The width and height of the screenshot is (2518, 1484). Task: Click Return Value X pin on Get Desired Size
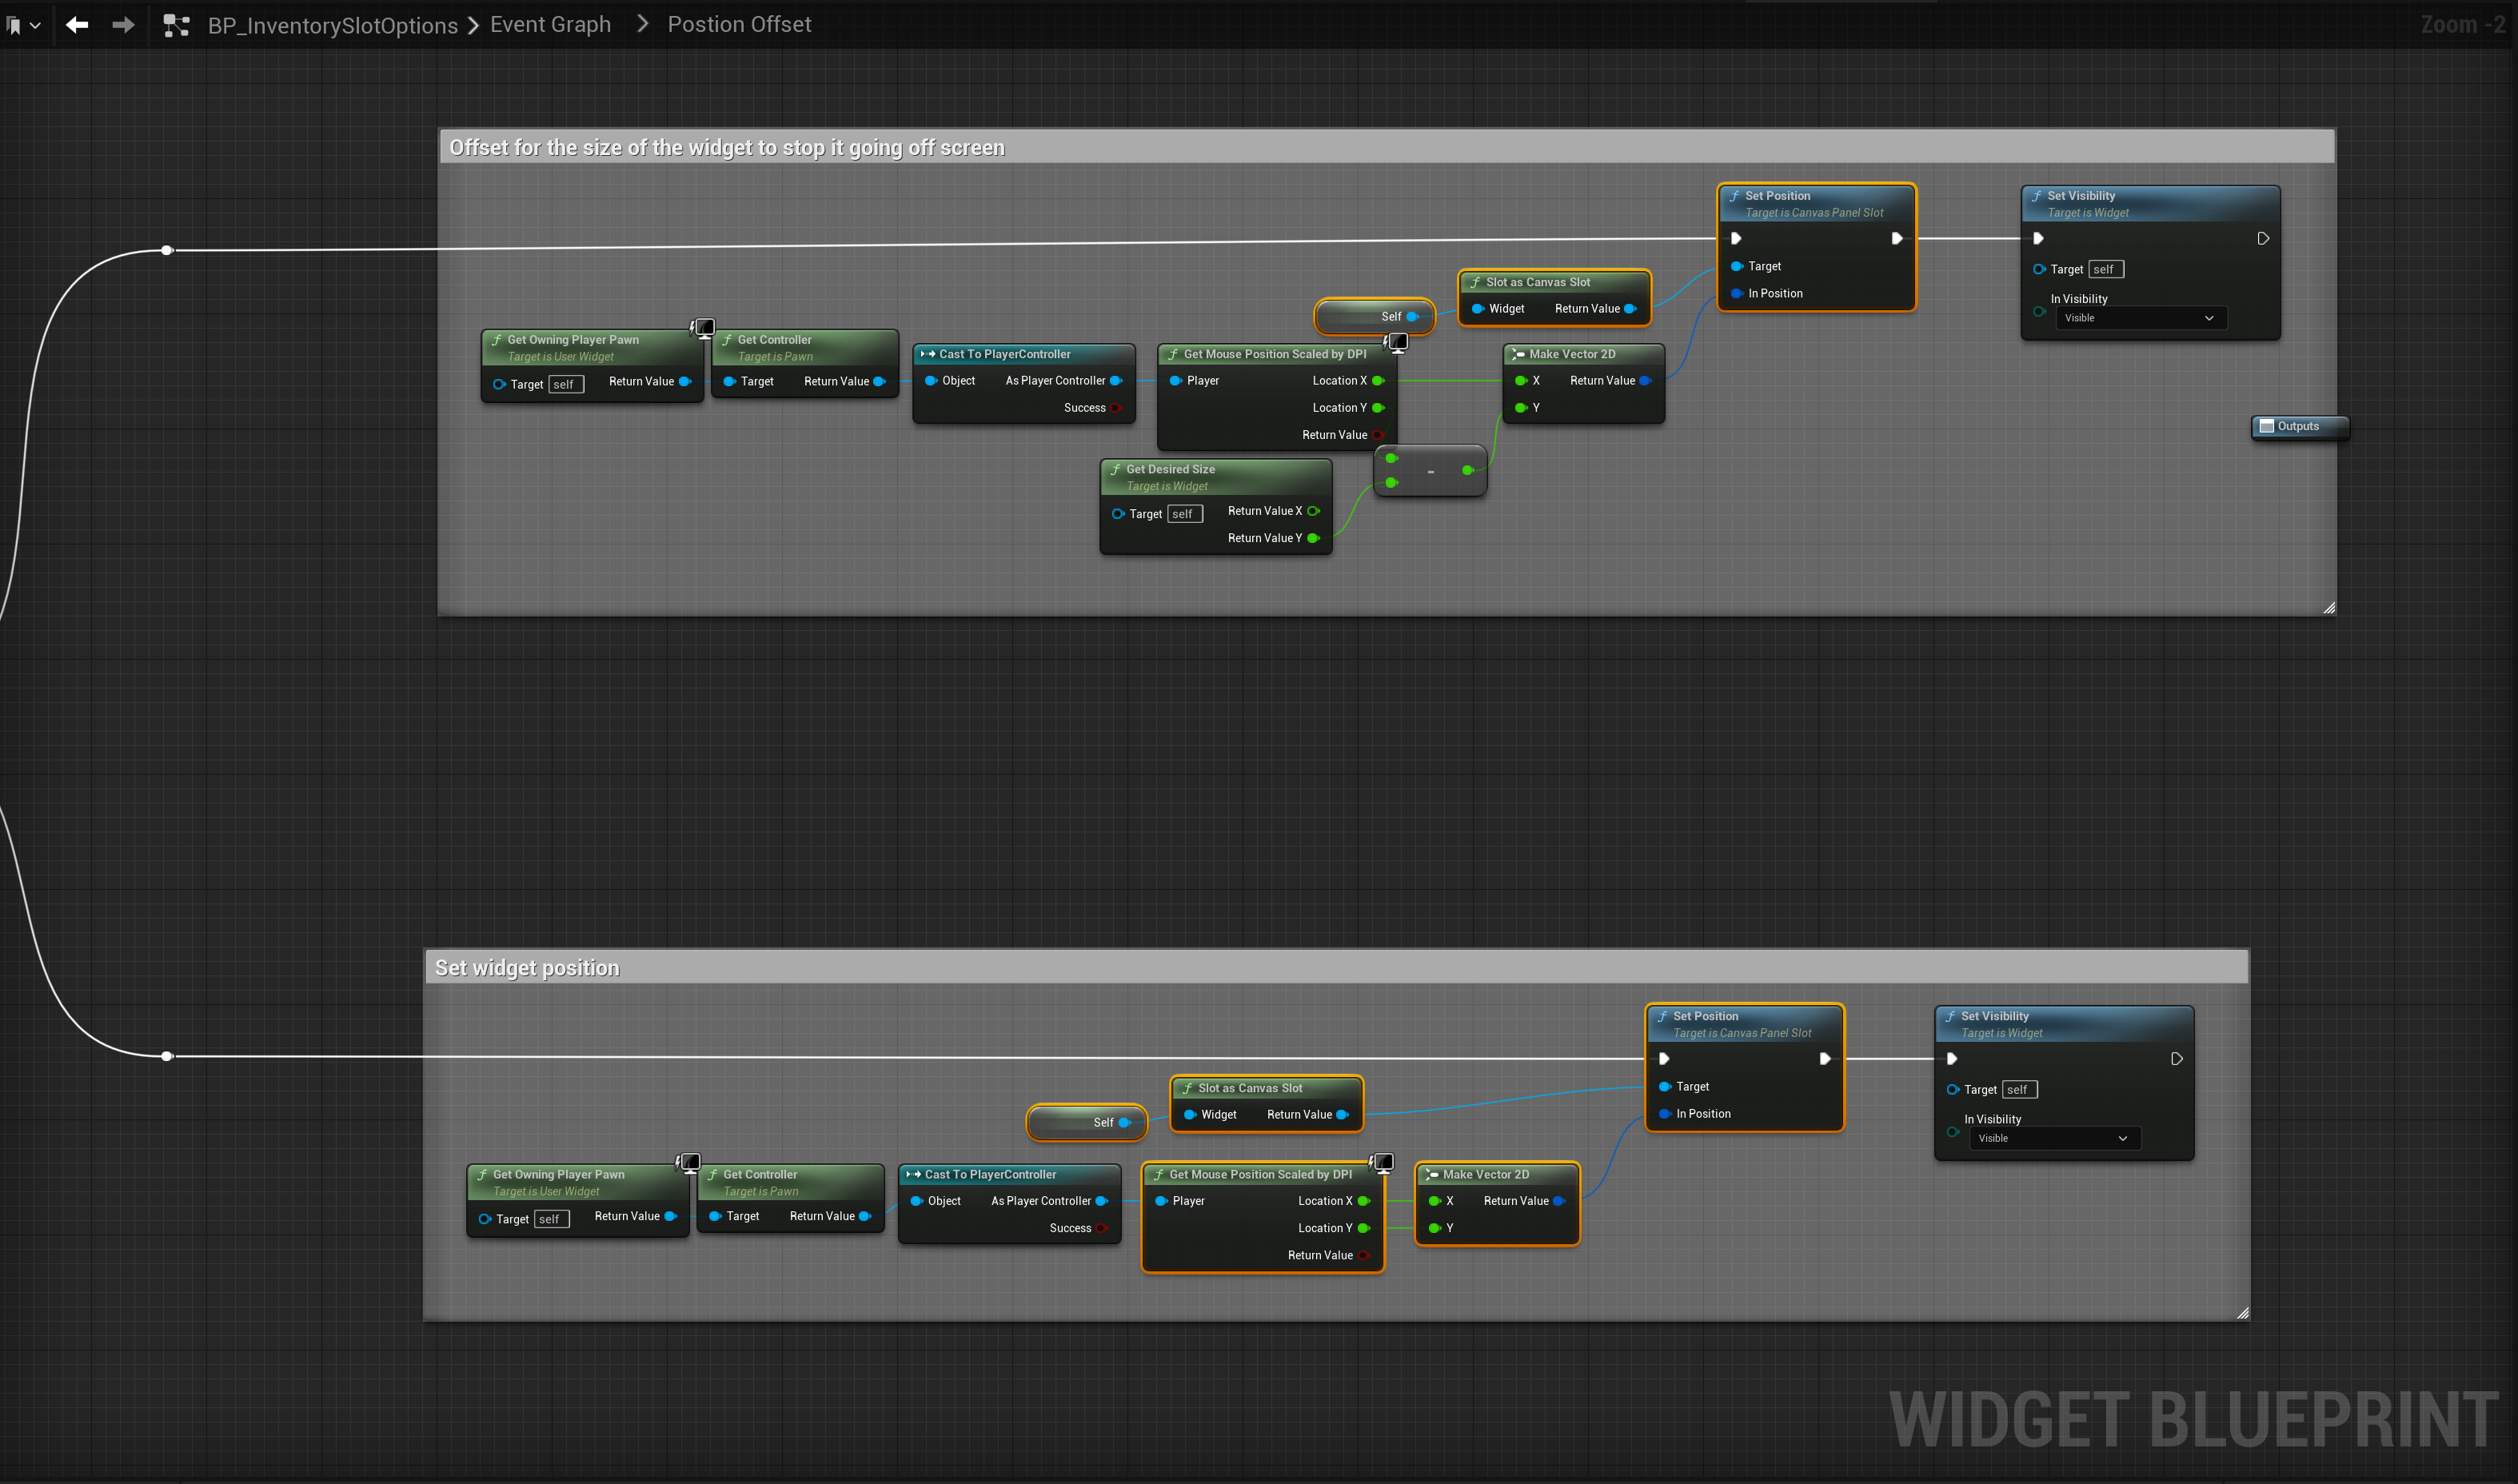[x=1313, y=511]
